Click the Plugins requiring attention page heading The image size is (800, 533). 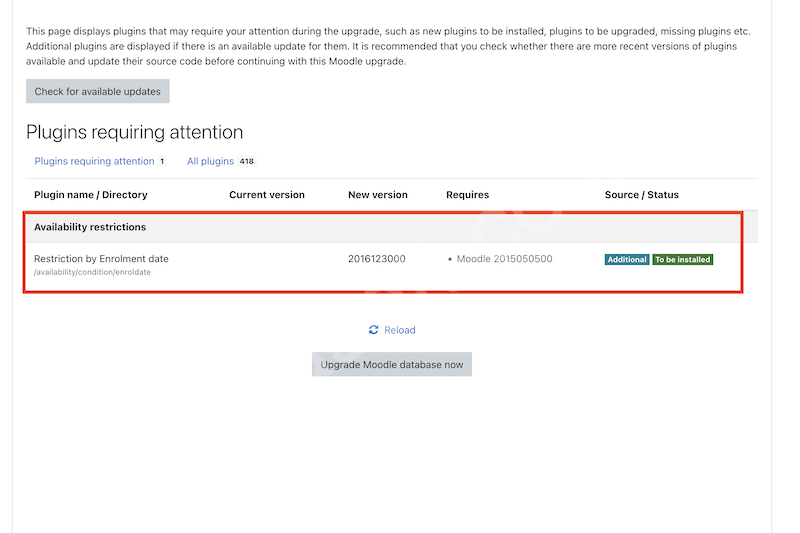point(135,132)
